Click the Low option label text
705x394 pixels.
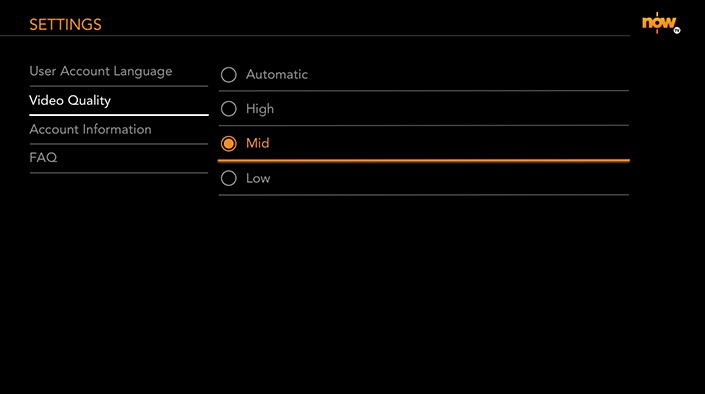(258, 178)
